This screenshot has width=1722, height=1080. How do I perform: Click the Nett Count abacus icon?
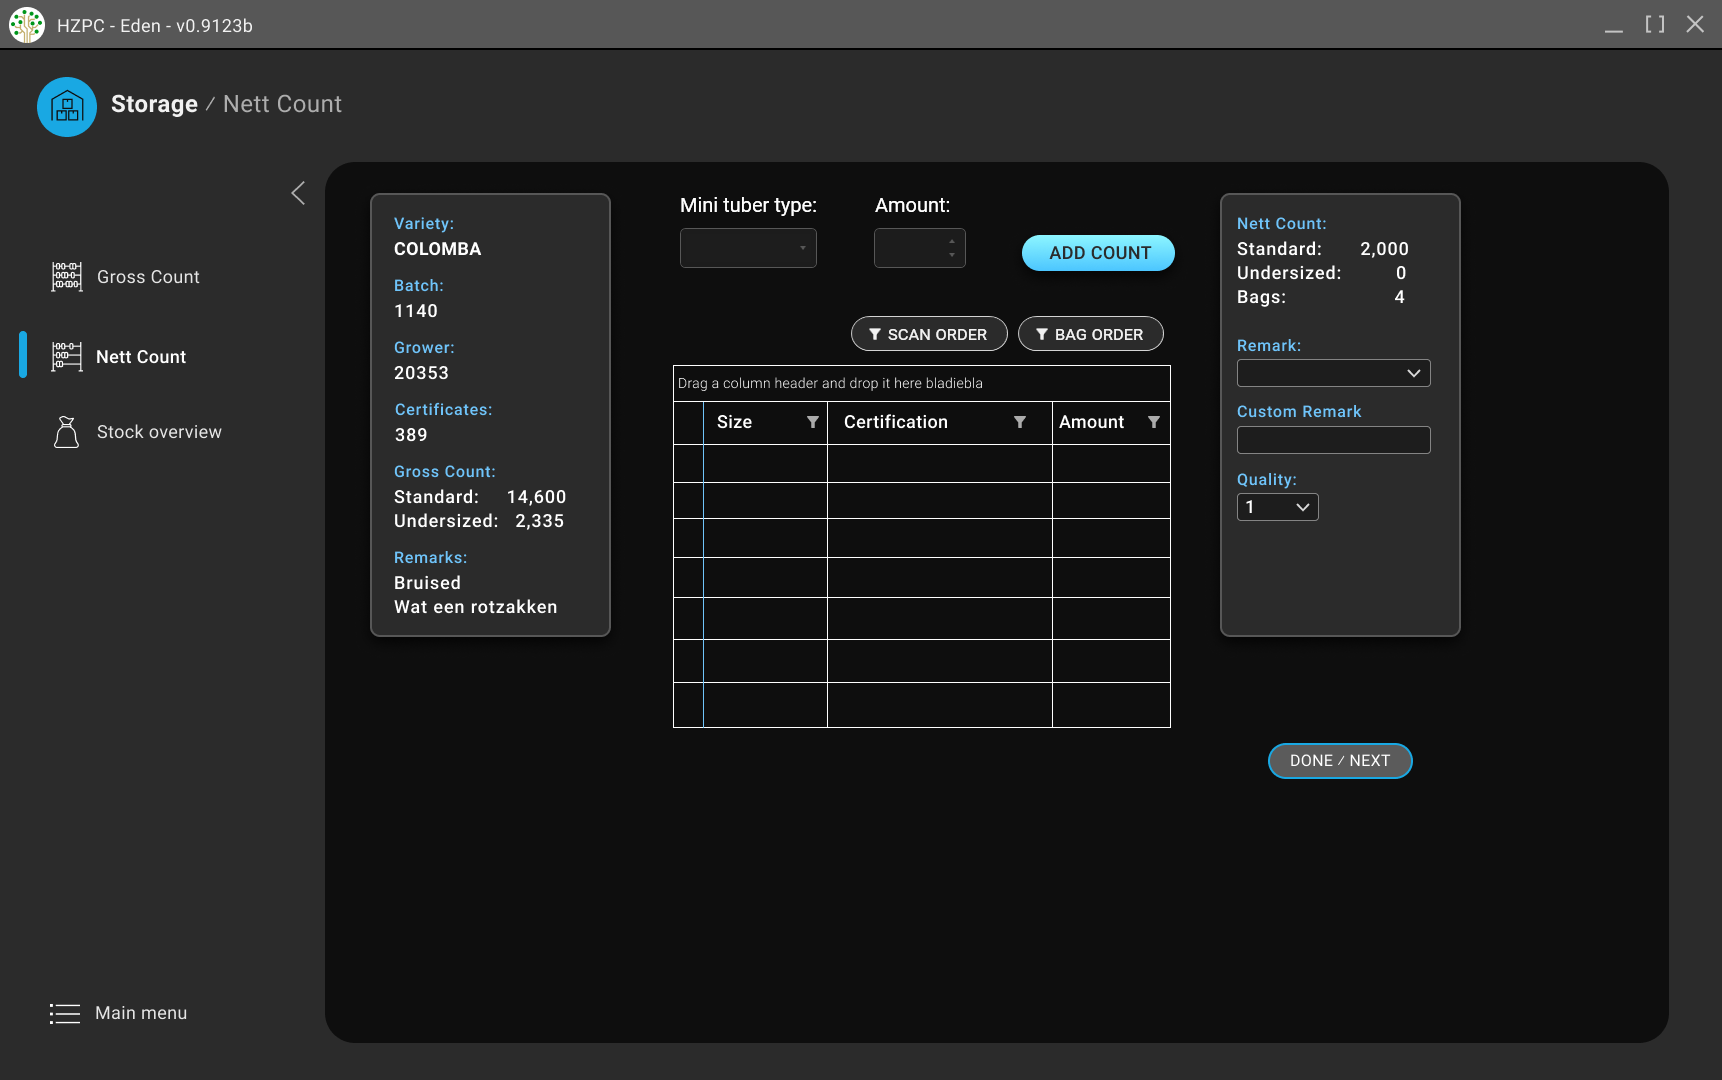point(67,356)
